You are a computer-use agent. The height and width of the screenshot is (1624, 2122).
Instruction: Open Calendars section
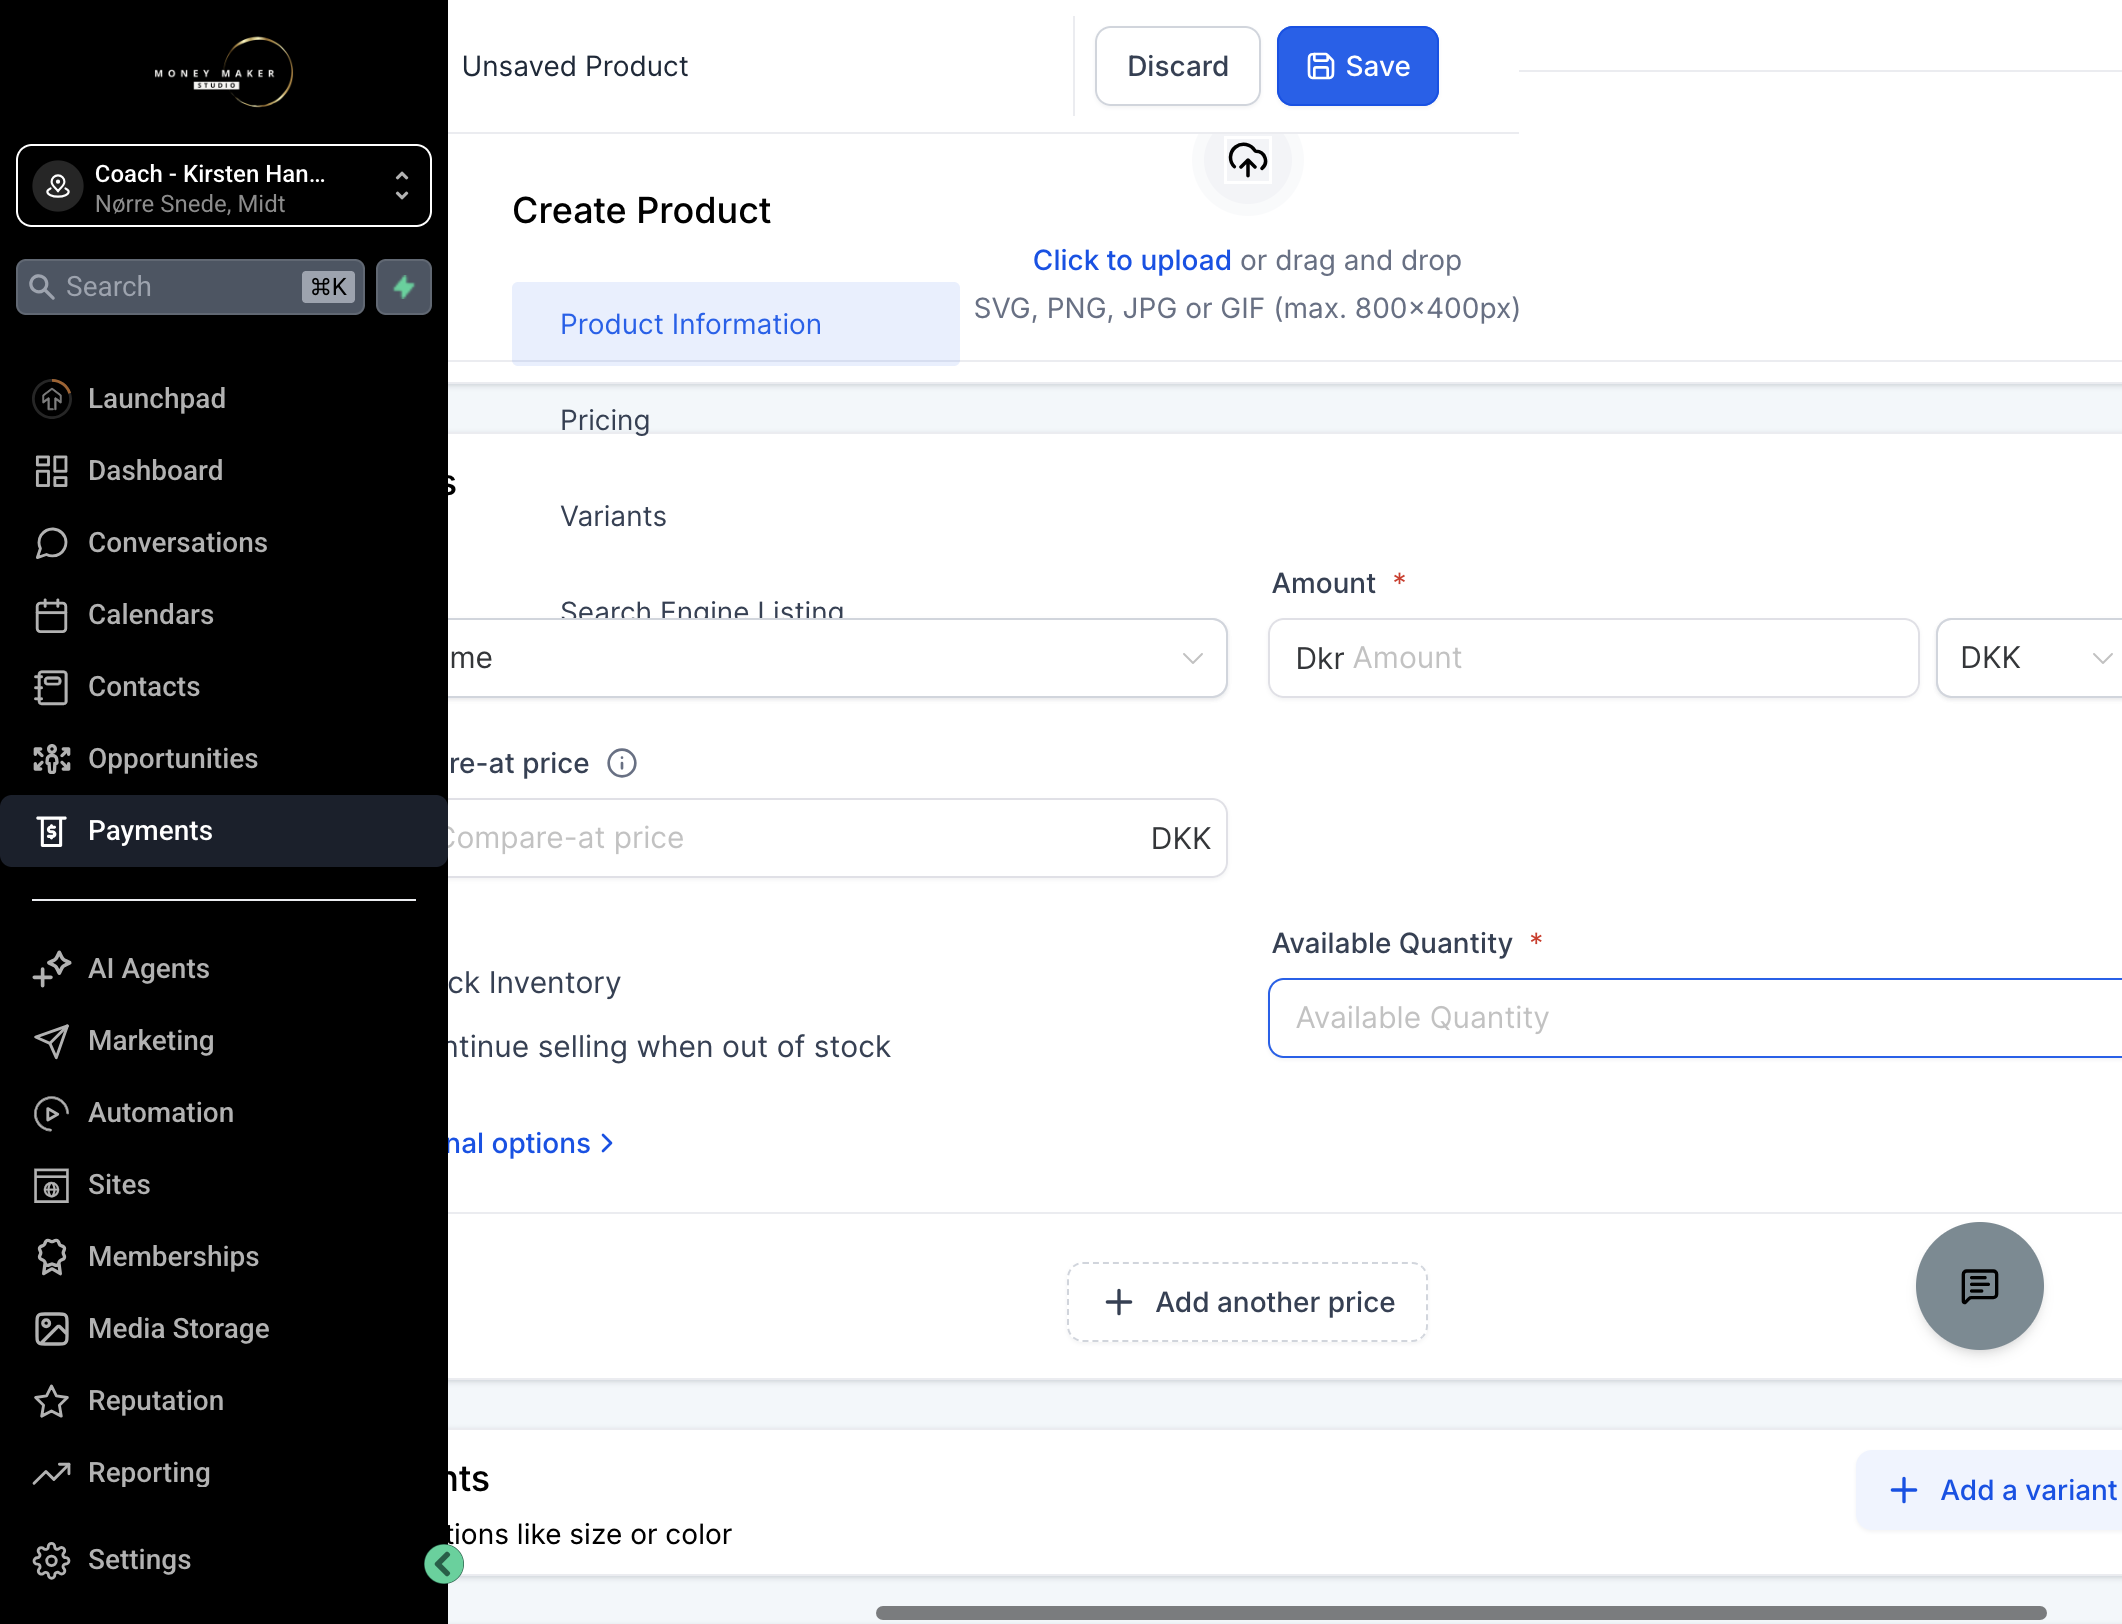[x=224, y=614]
